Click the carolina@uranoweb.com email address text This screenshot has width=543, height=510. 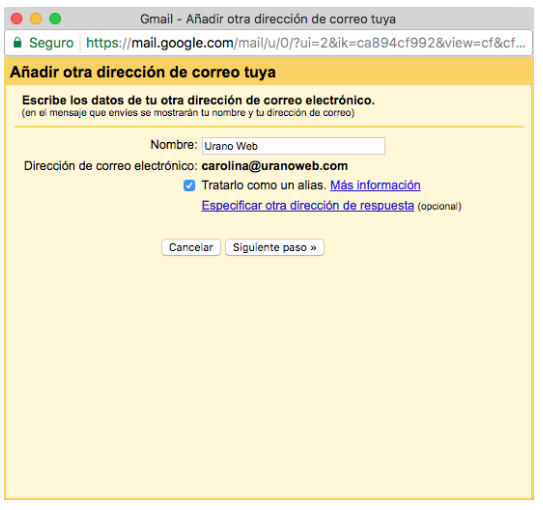click(x=275, y=166)
